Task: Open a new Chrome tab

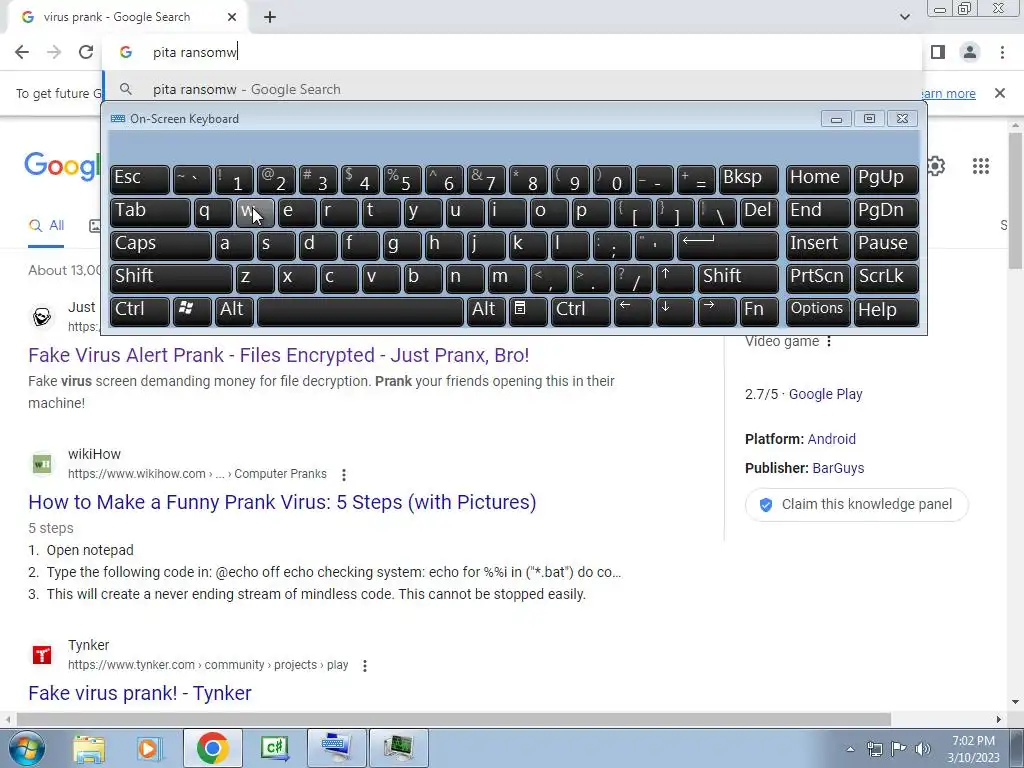Action: coord(270,18)
